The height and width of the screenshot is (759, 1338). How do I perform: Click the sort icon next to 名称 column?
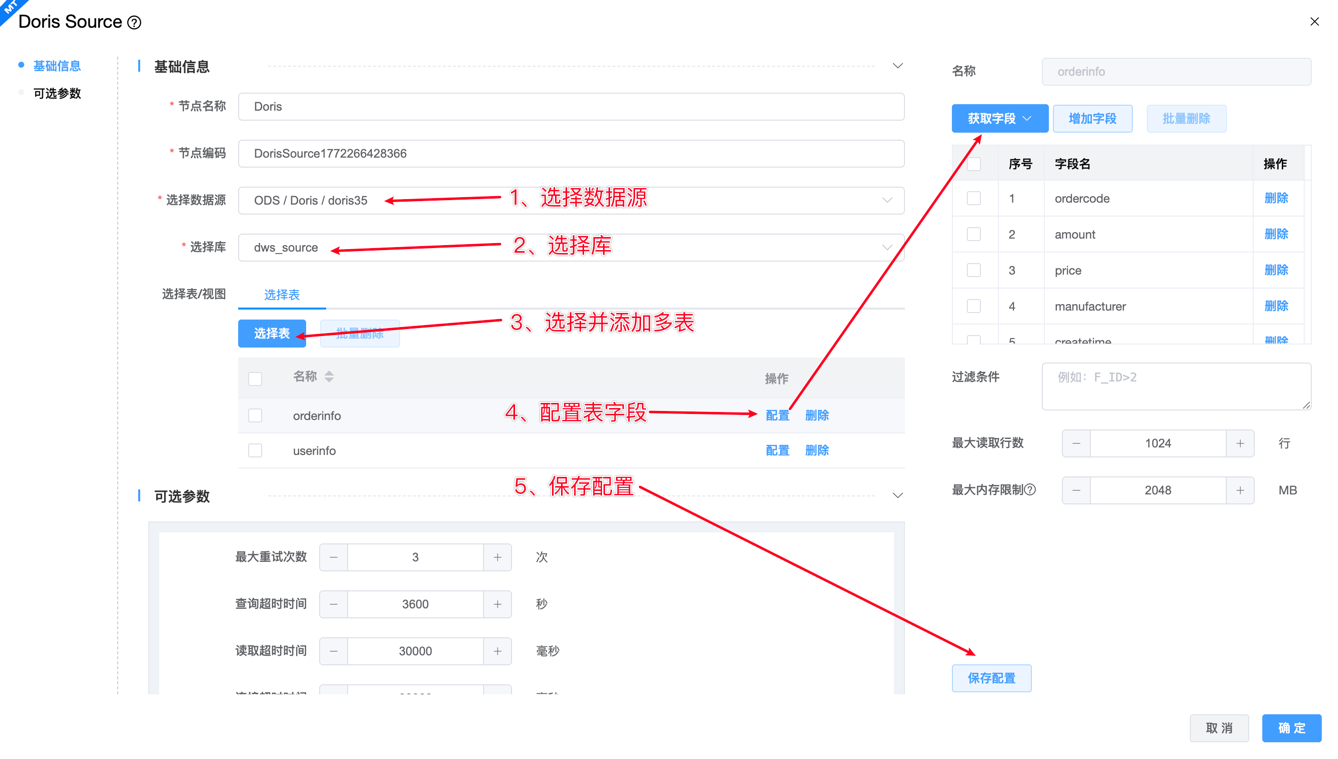(x=329, y=377)
